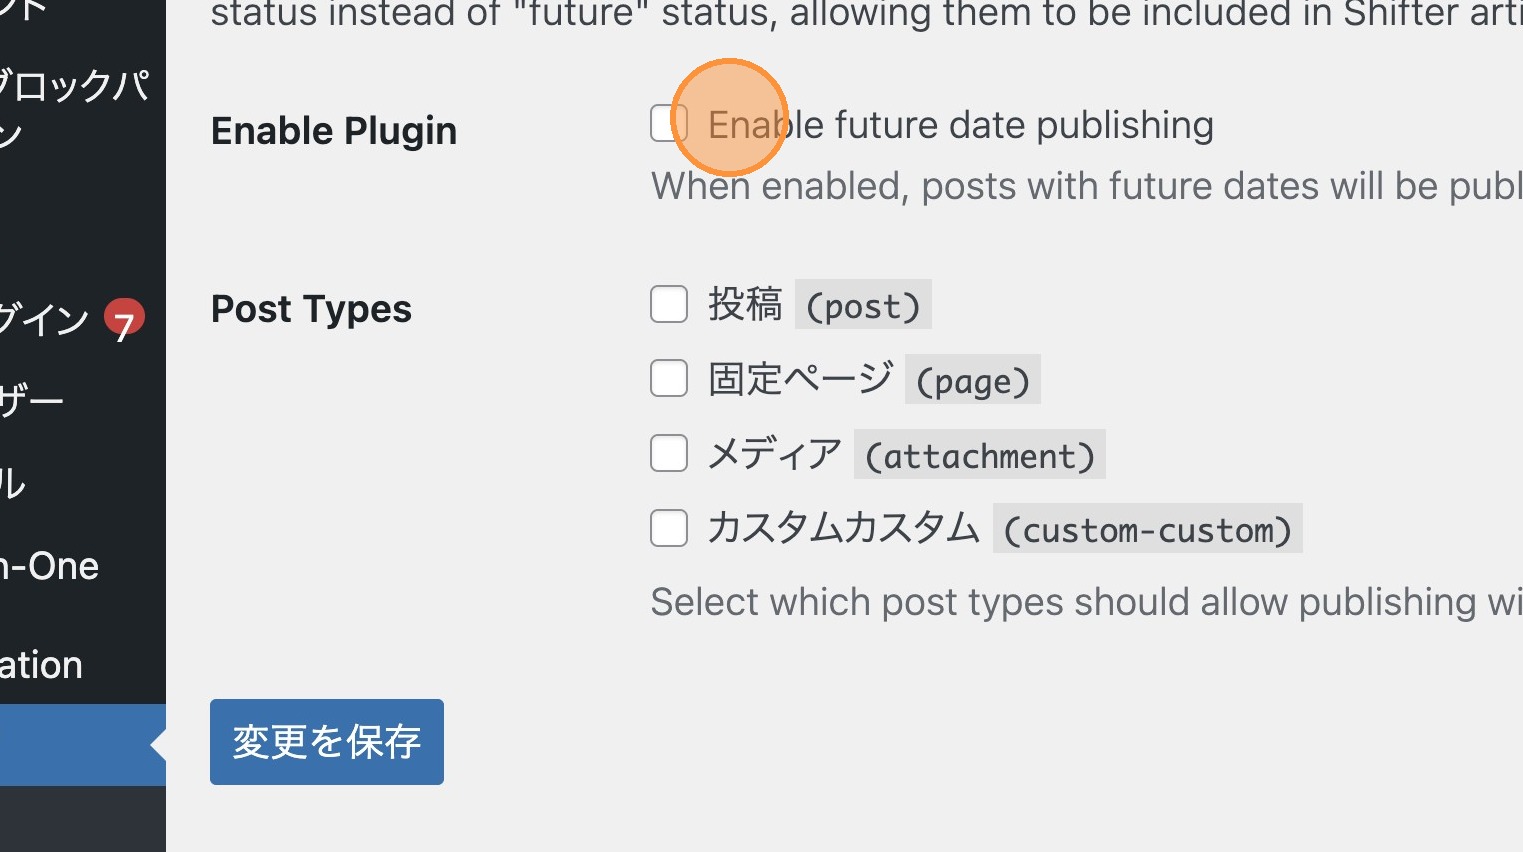Click the '(post)' code label
1523x852 pixels.
[863, 306]
